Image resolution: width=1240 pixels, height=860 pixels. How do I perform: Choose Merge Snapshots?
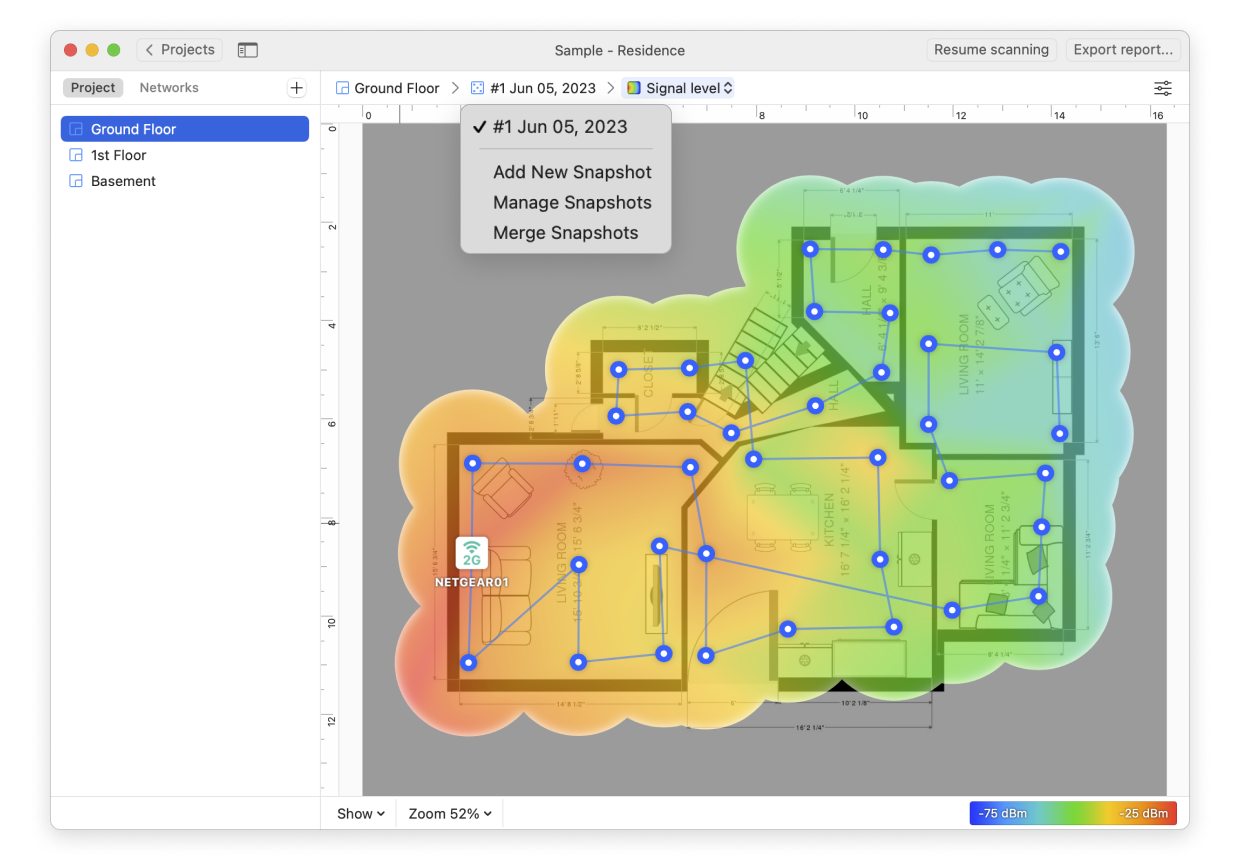[565, 233]
